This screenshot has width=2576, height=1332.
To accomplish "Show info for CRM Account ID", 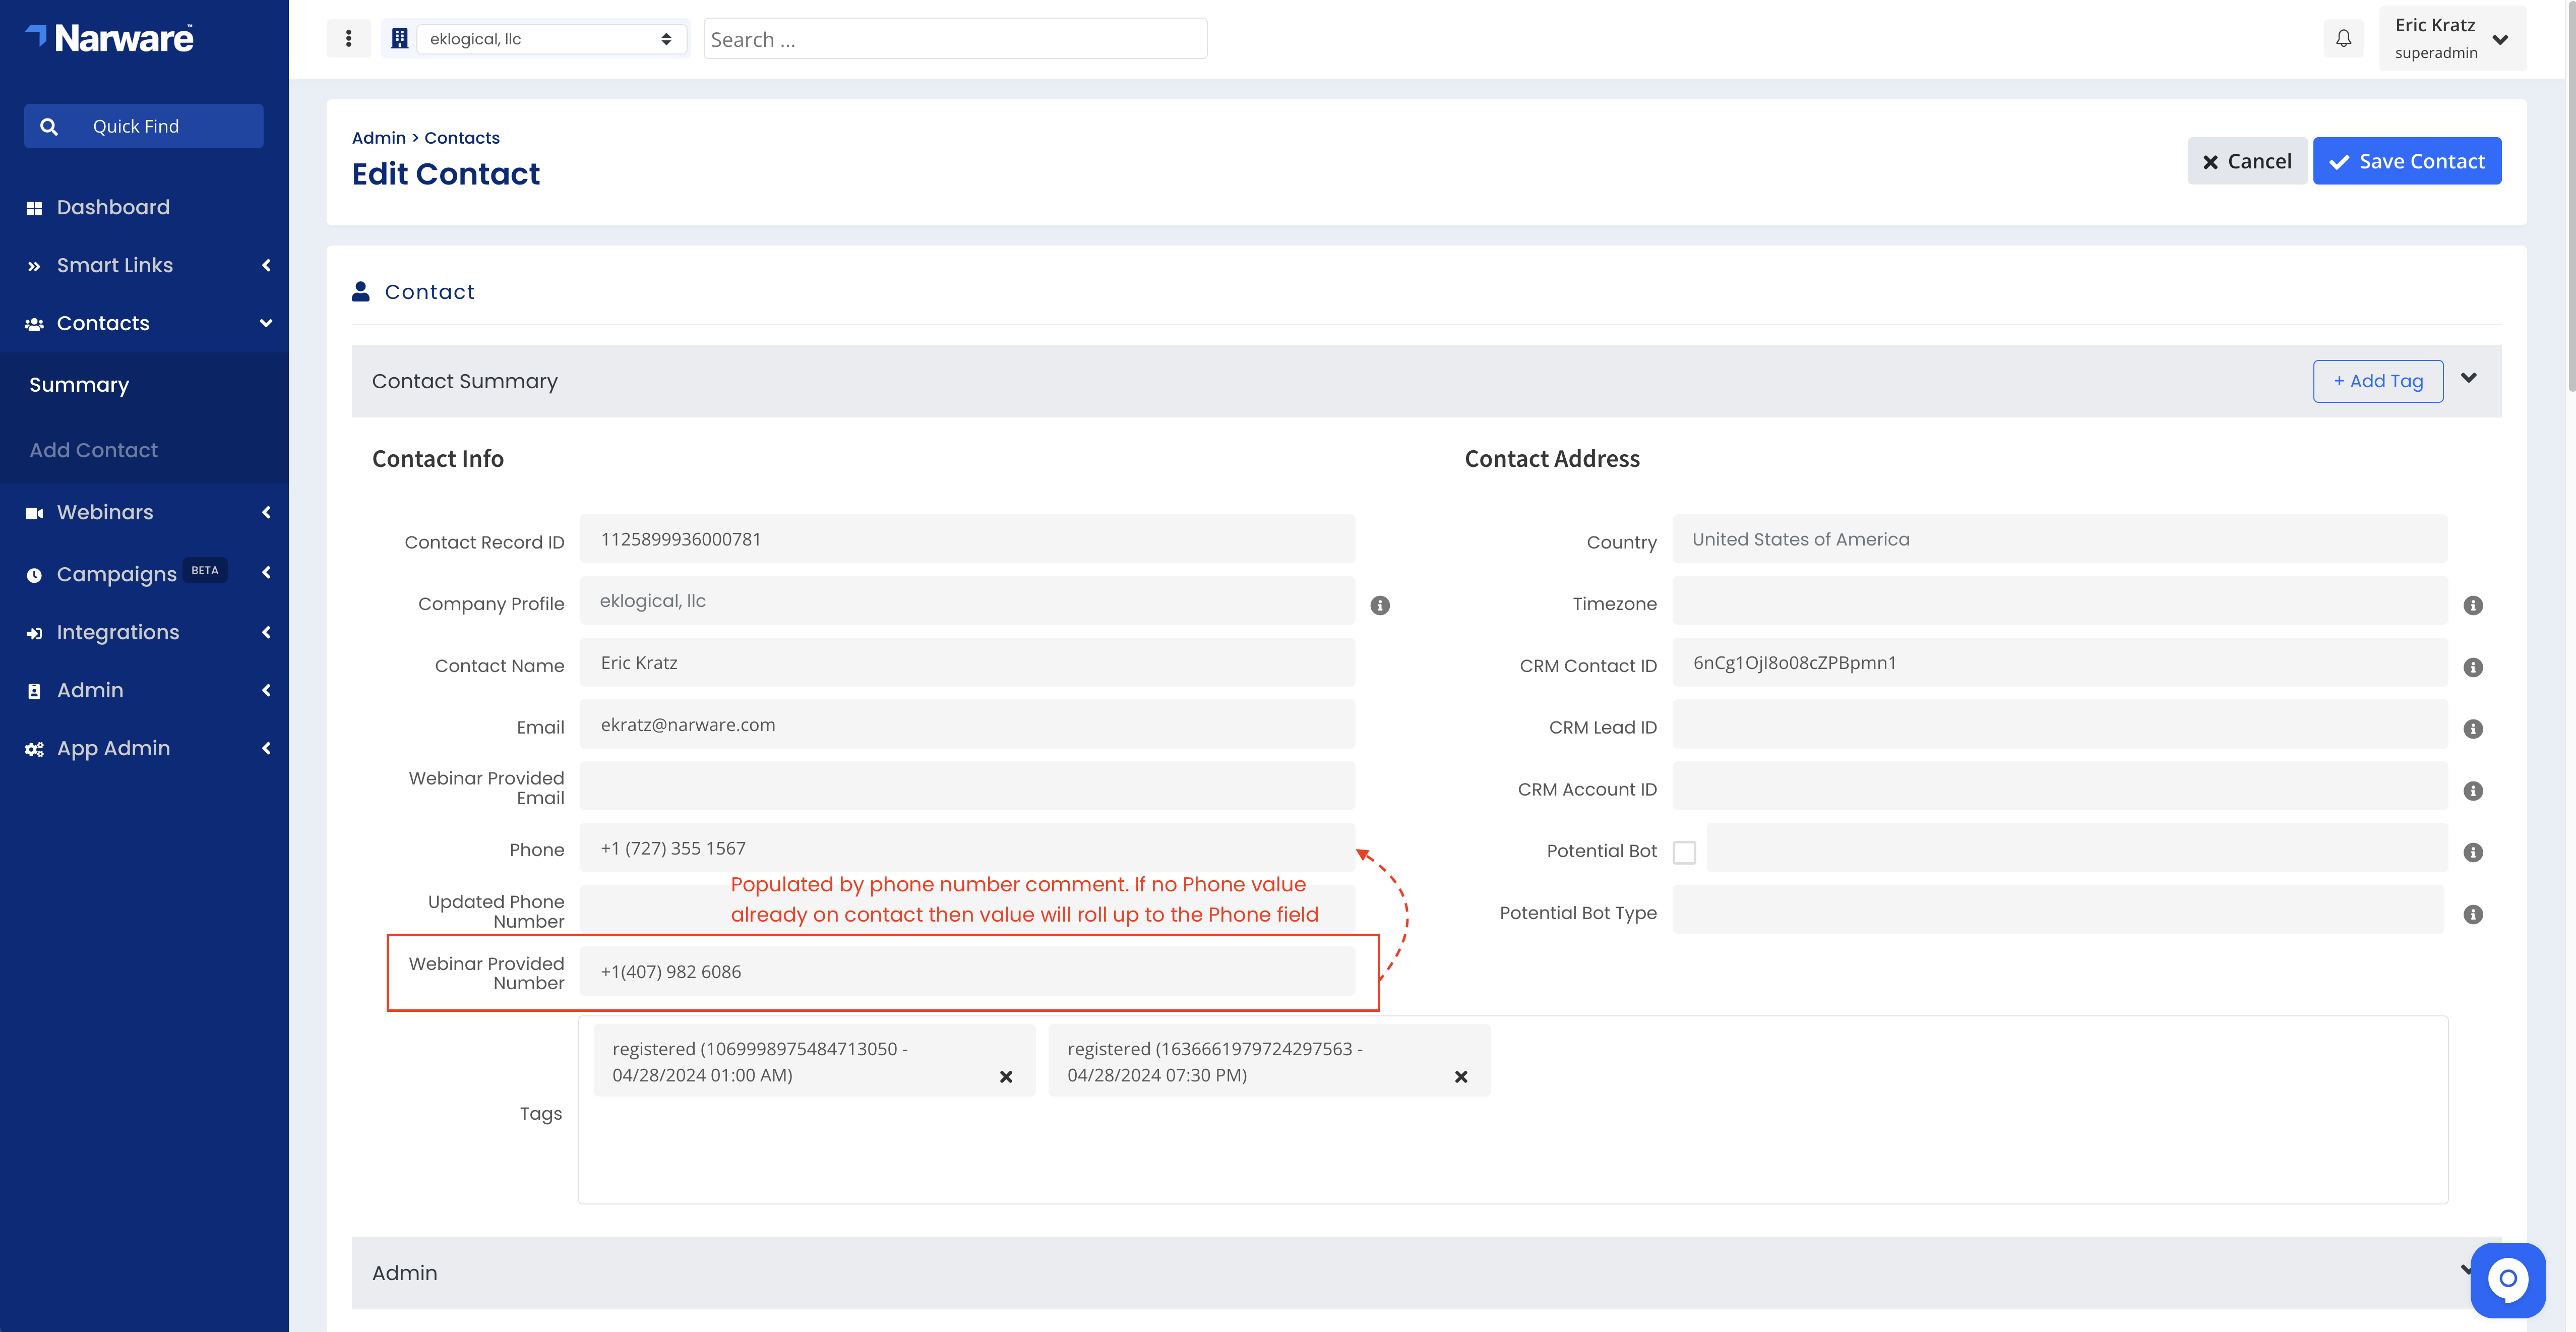I will 2473,791.
